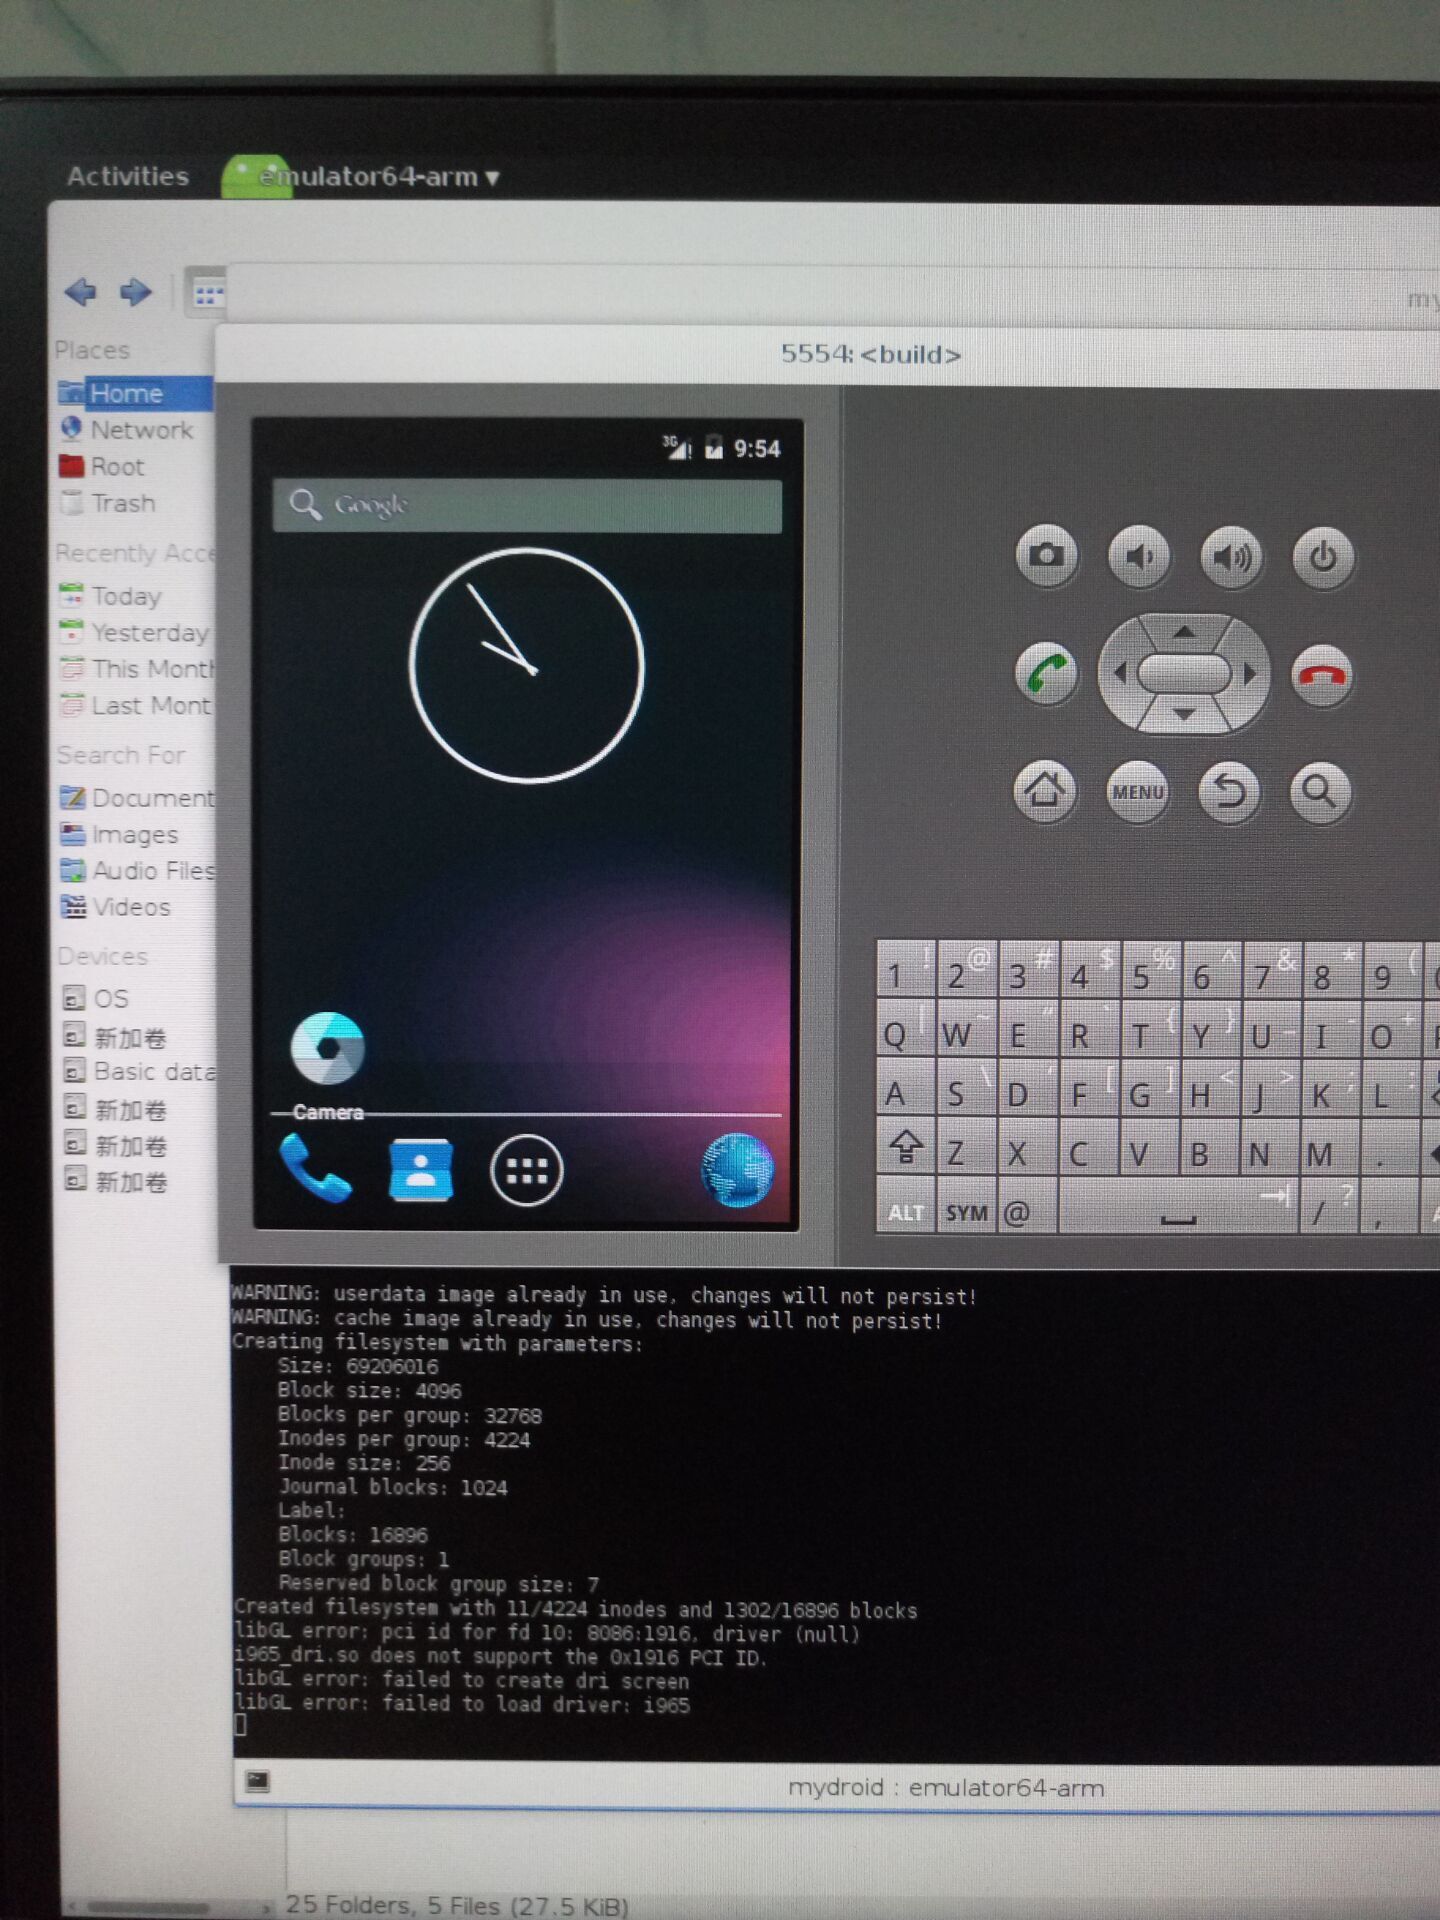Image resolution: width=1440 pixels, height=1920 pixels.
Task: Click the emulator Back button
Action: click(1229, 792)
